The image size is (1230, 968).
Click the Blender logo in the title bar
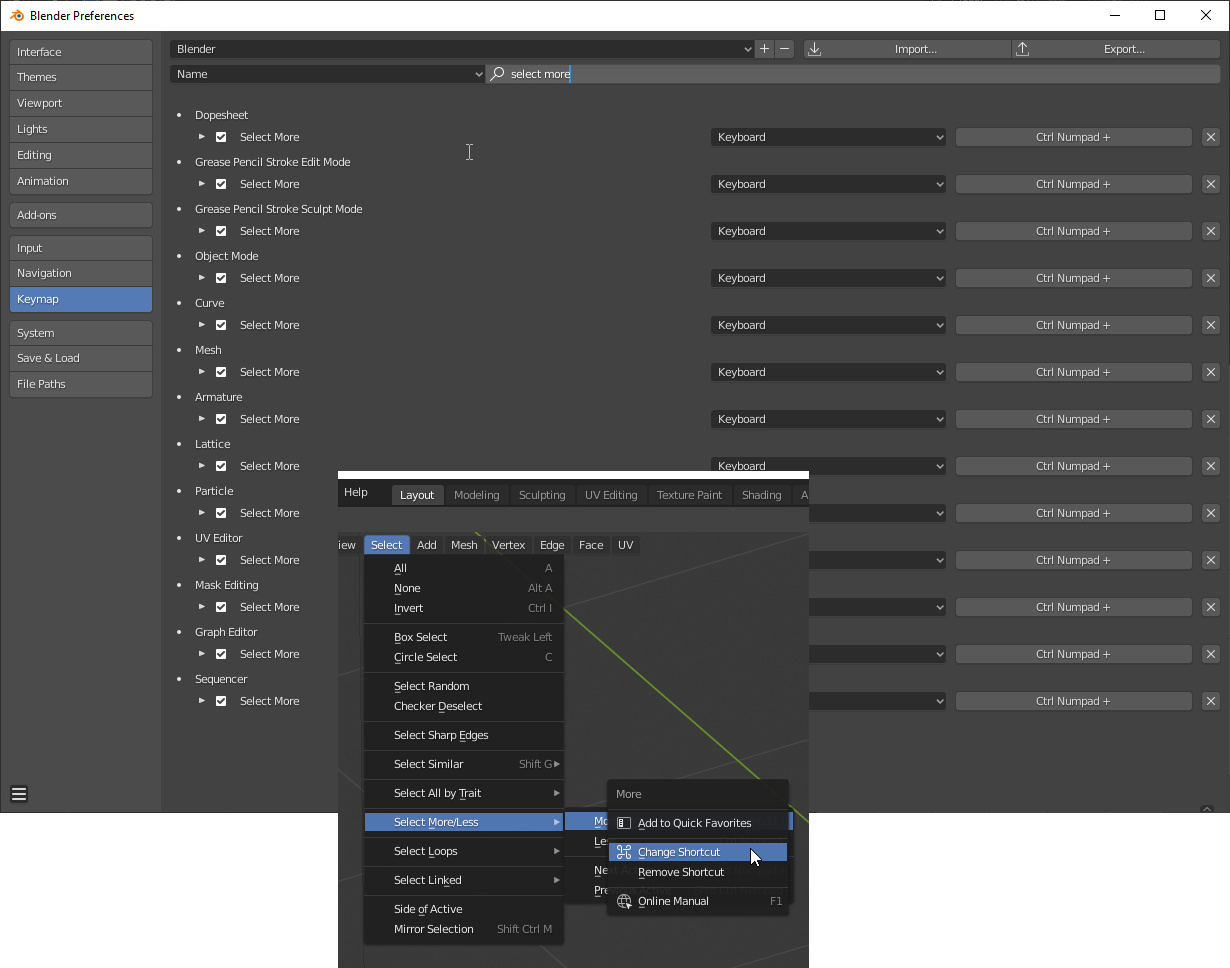pos(15,15)
